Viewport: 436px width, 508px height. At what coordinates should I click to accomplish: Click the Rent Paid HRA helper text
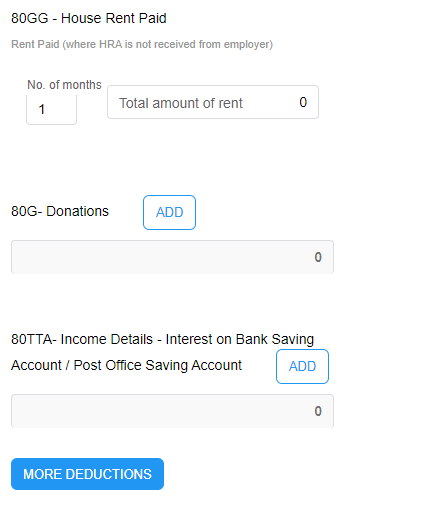(x=142, y=44)
